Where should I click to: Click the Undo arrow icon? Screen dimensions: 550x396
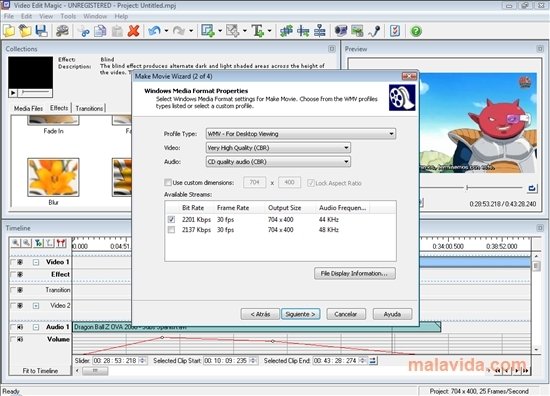click(154, 31)
